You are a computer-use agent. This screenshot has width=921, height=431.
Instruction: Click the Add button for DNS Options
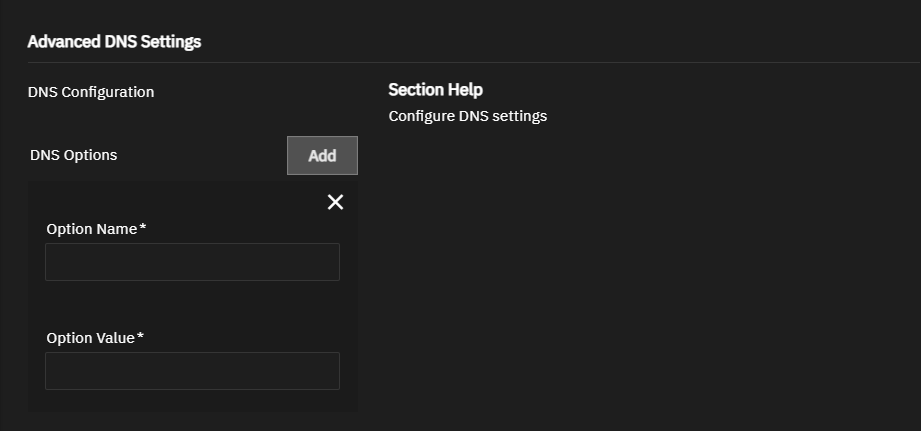[x=322, y=156]
